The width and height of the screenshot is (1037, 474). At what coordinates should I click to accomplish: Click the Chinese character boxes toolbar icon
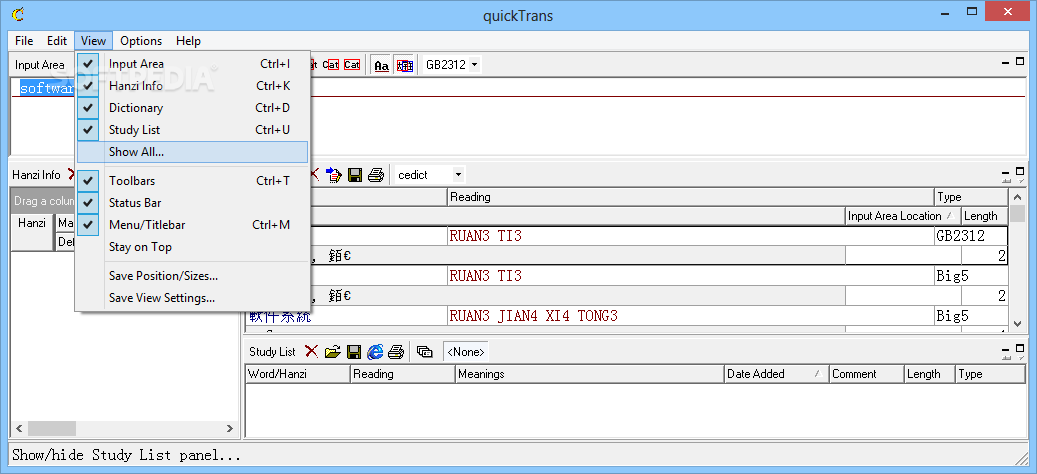pyautogui.click(x=404, y=65)
